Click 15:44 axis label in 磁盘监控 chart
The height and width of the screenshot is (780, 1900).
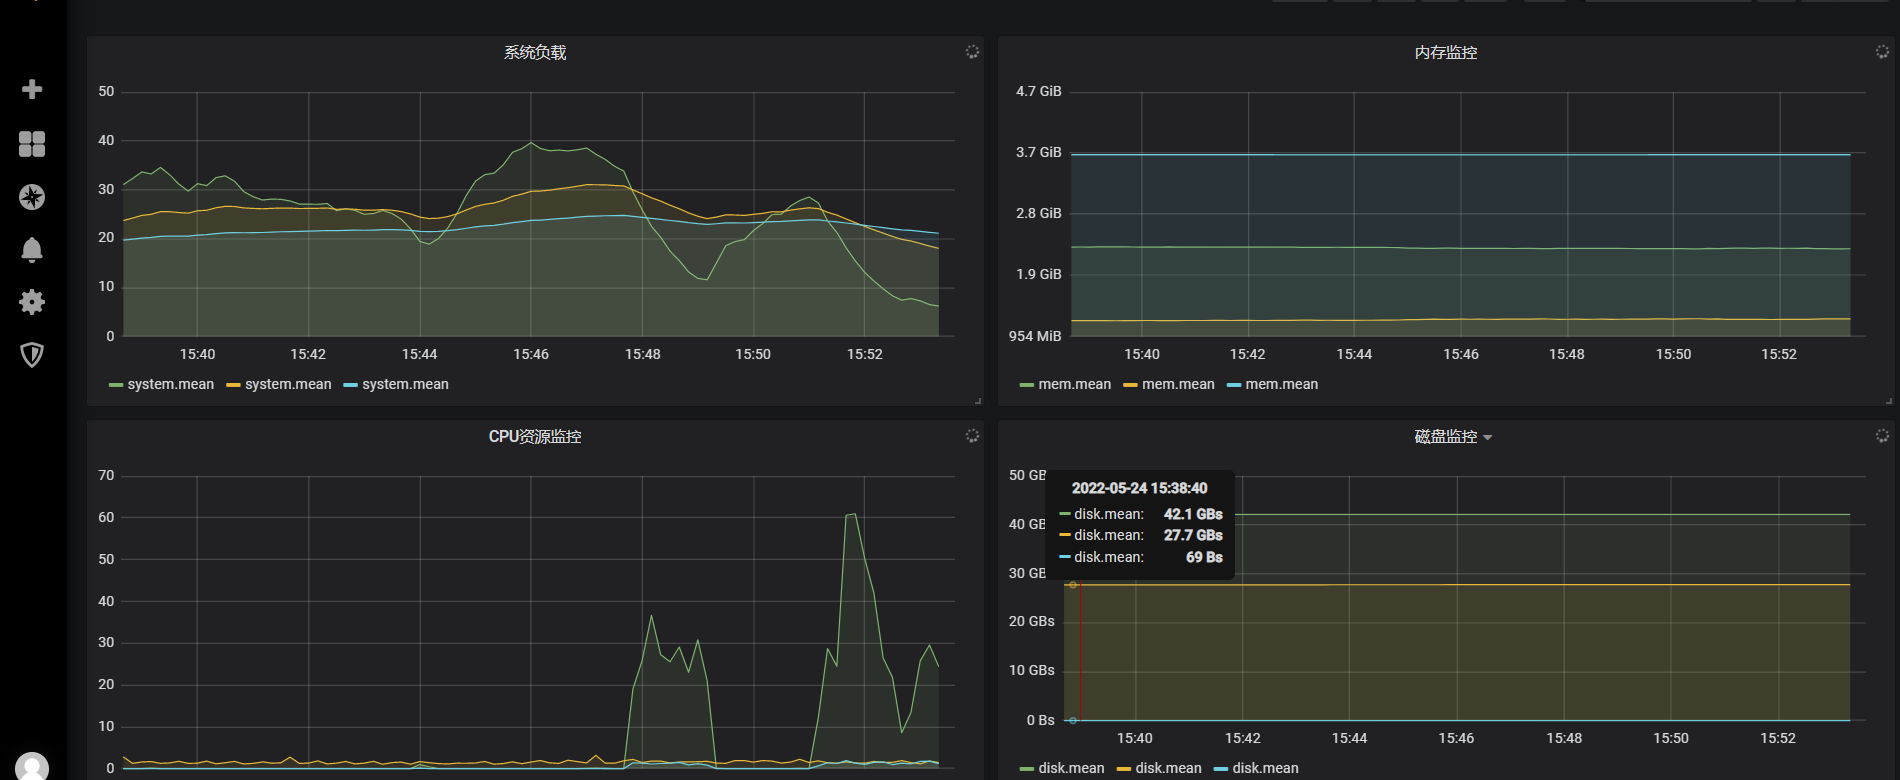1349,738
